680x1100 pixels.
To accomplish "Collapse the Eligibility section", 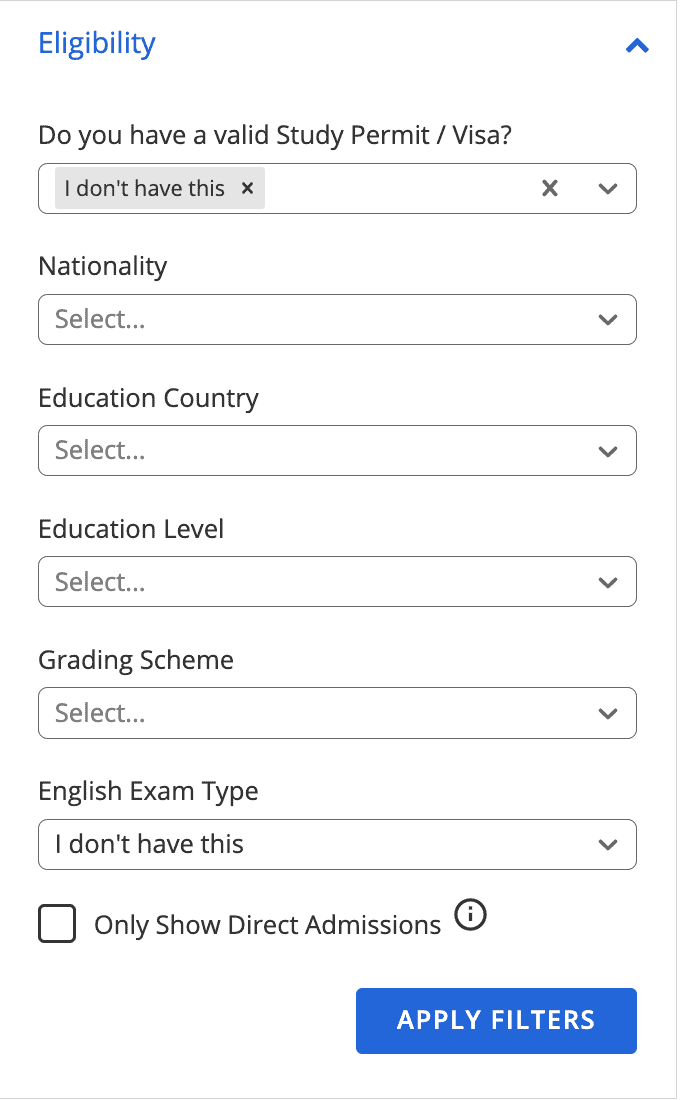I will 637,45.
